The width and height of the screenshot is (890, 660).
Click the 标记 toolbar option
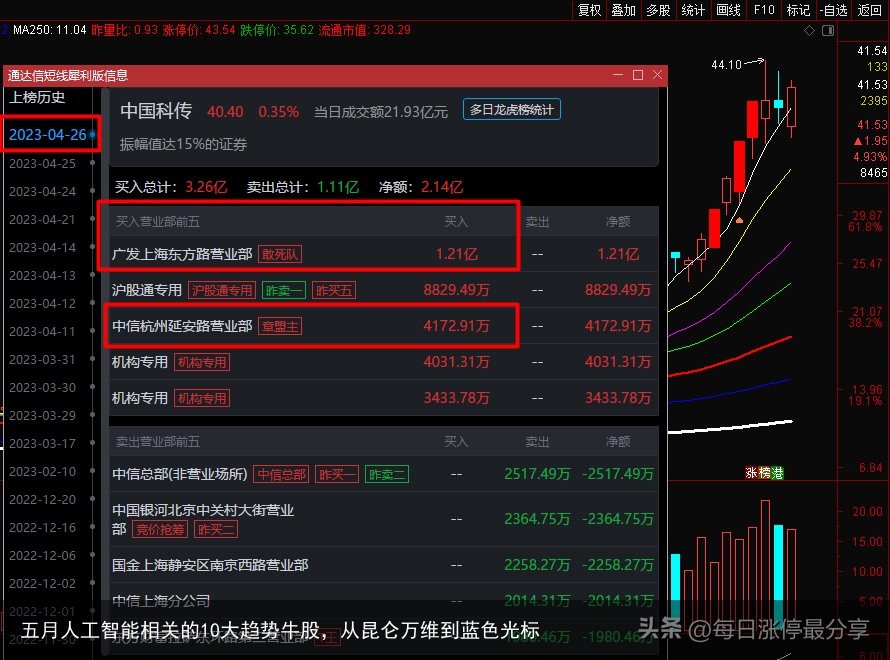pos(798,10)
